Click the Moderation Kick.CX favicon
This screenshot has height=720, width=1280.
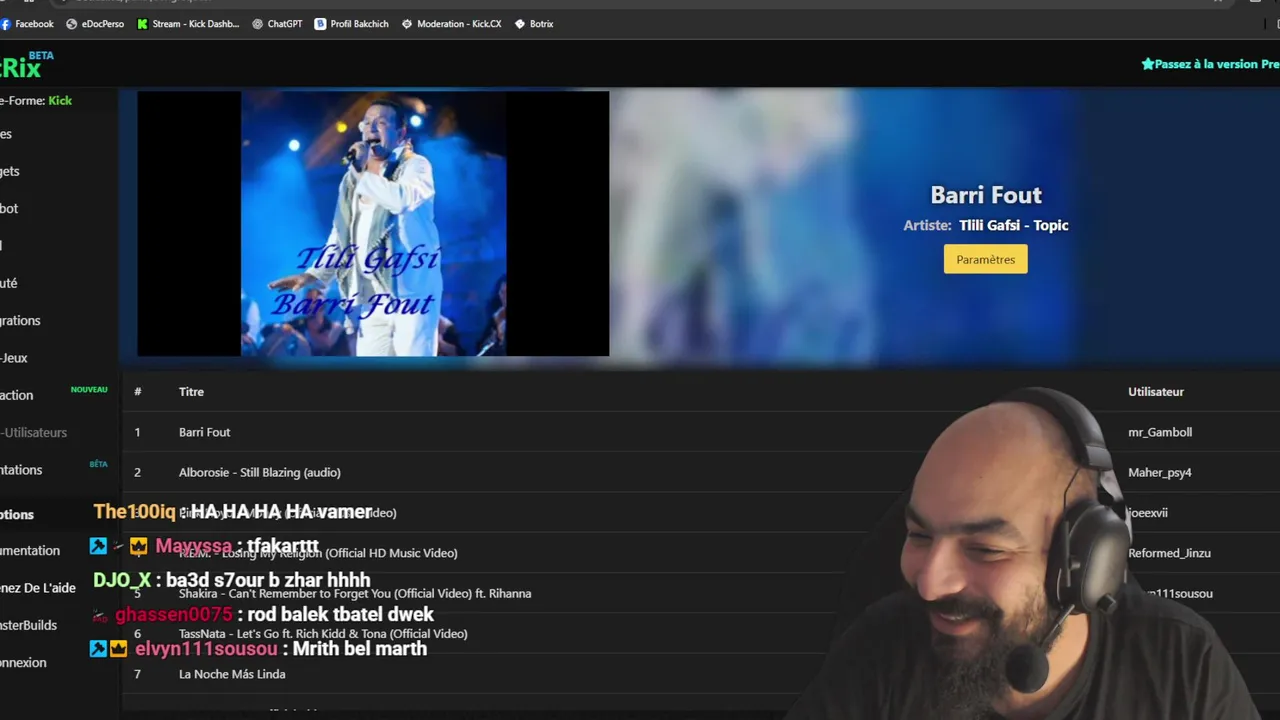point(407,24)
